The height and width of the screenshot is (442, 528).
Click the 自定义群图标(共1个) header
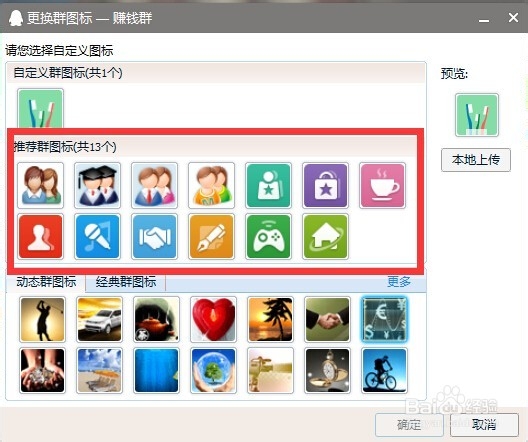[x=216, y=73]
